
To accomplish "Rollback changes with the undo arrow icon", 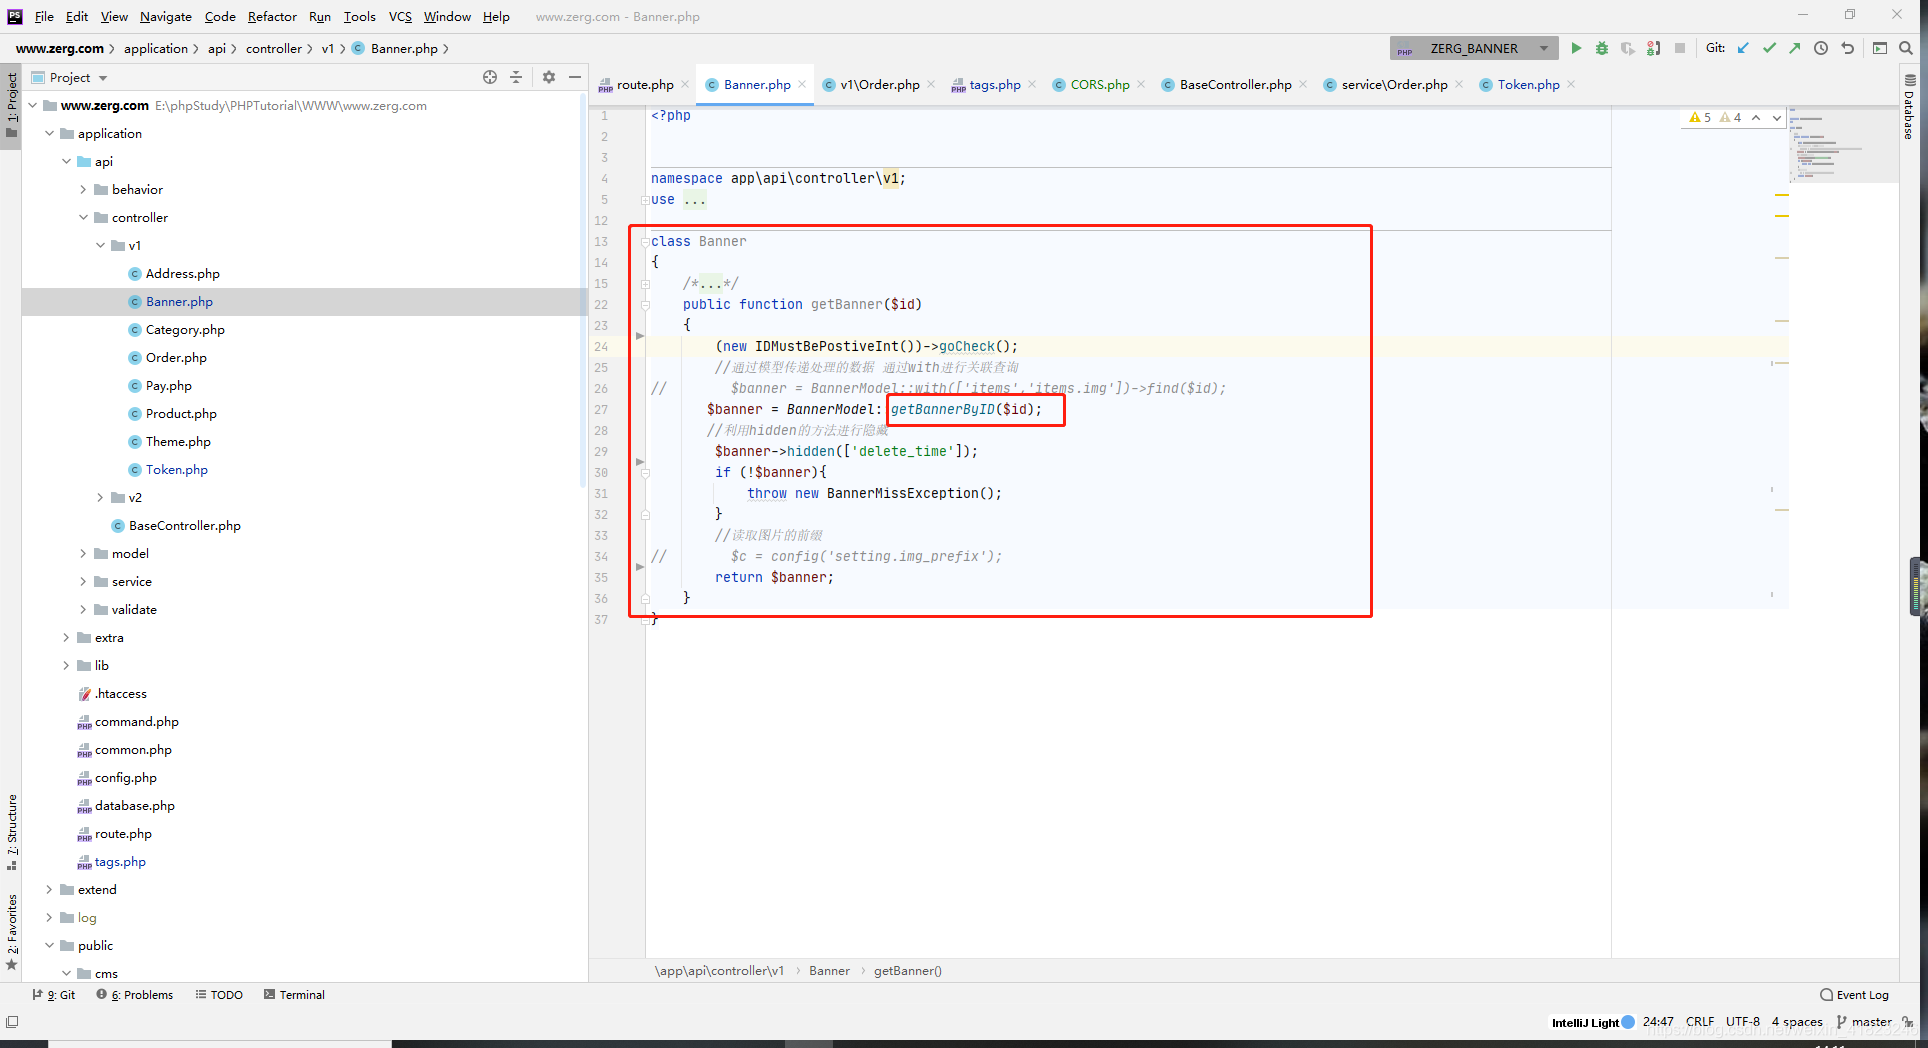I will (1848, 48).
